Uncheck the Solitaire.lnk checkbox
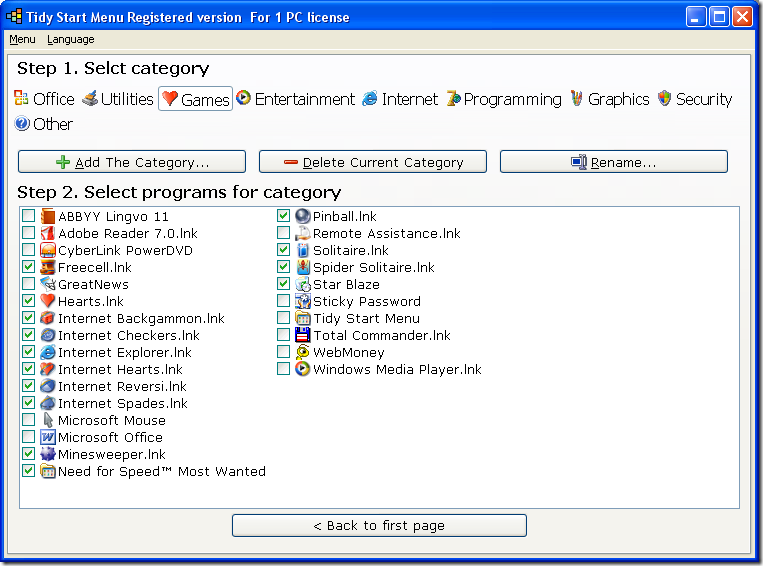 (284, 250)
